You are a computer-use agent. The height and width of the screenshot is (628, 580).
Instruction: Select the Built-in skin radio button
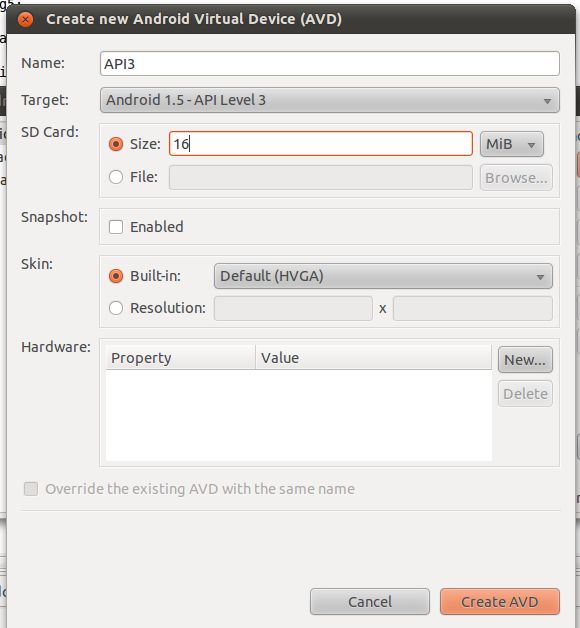click(116, 276)
